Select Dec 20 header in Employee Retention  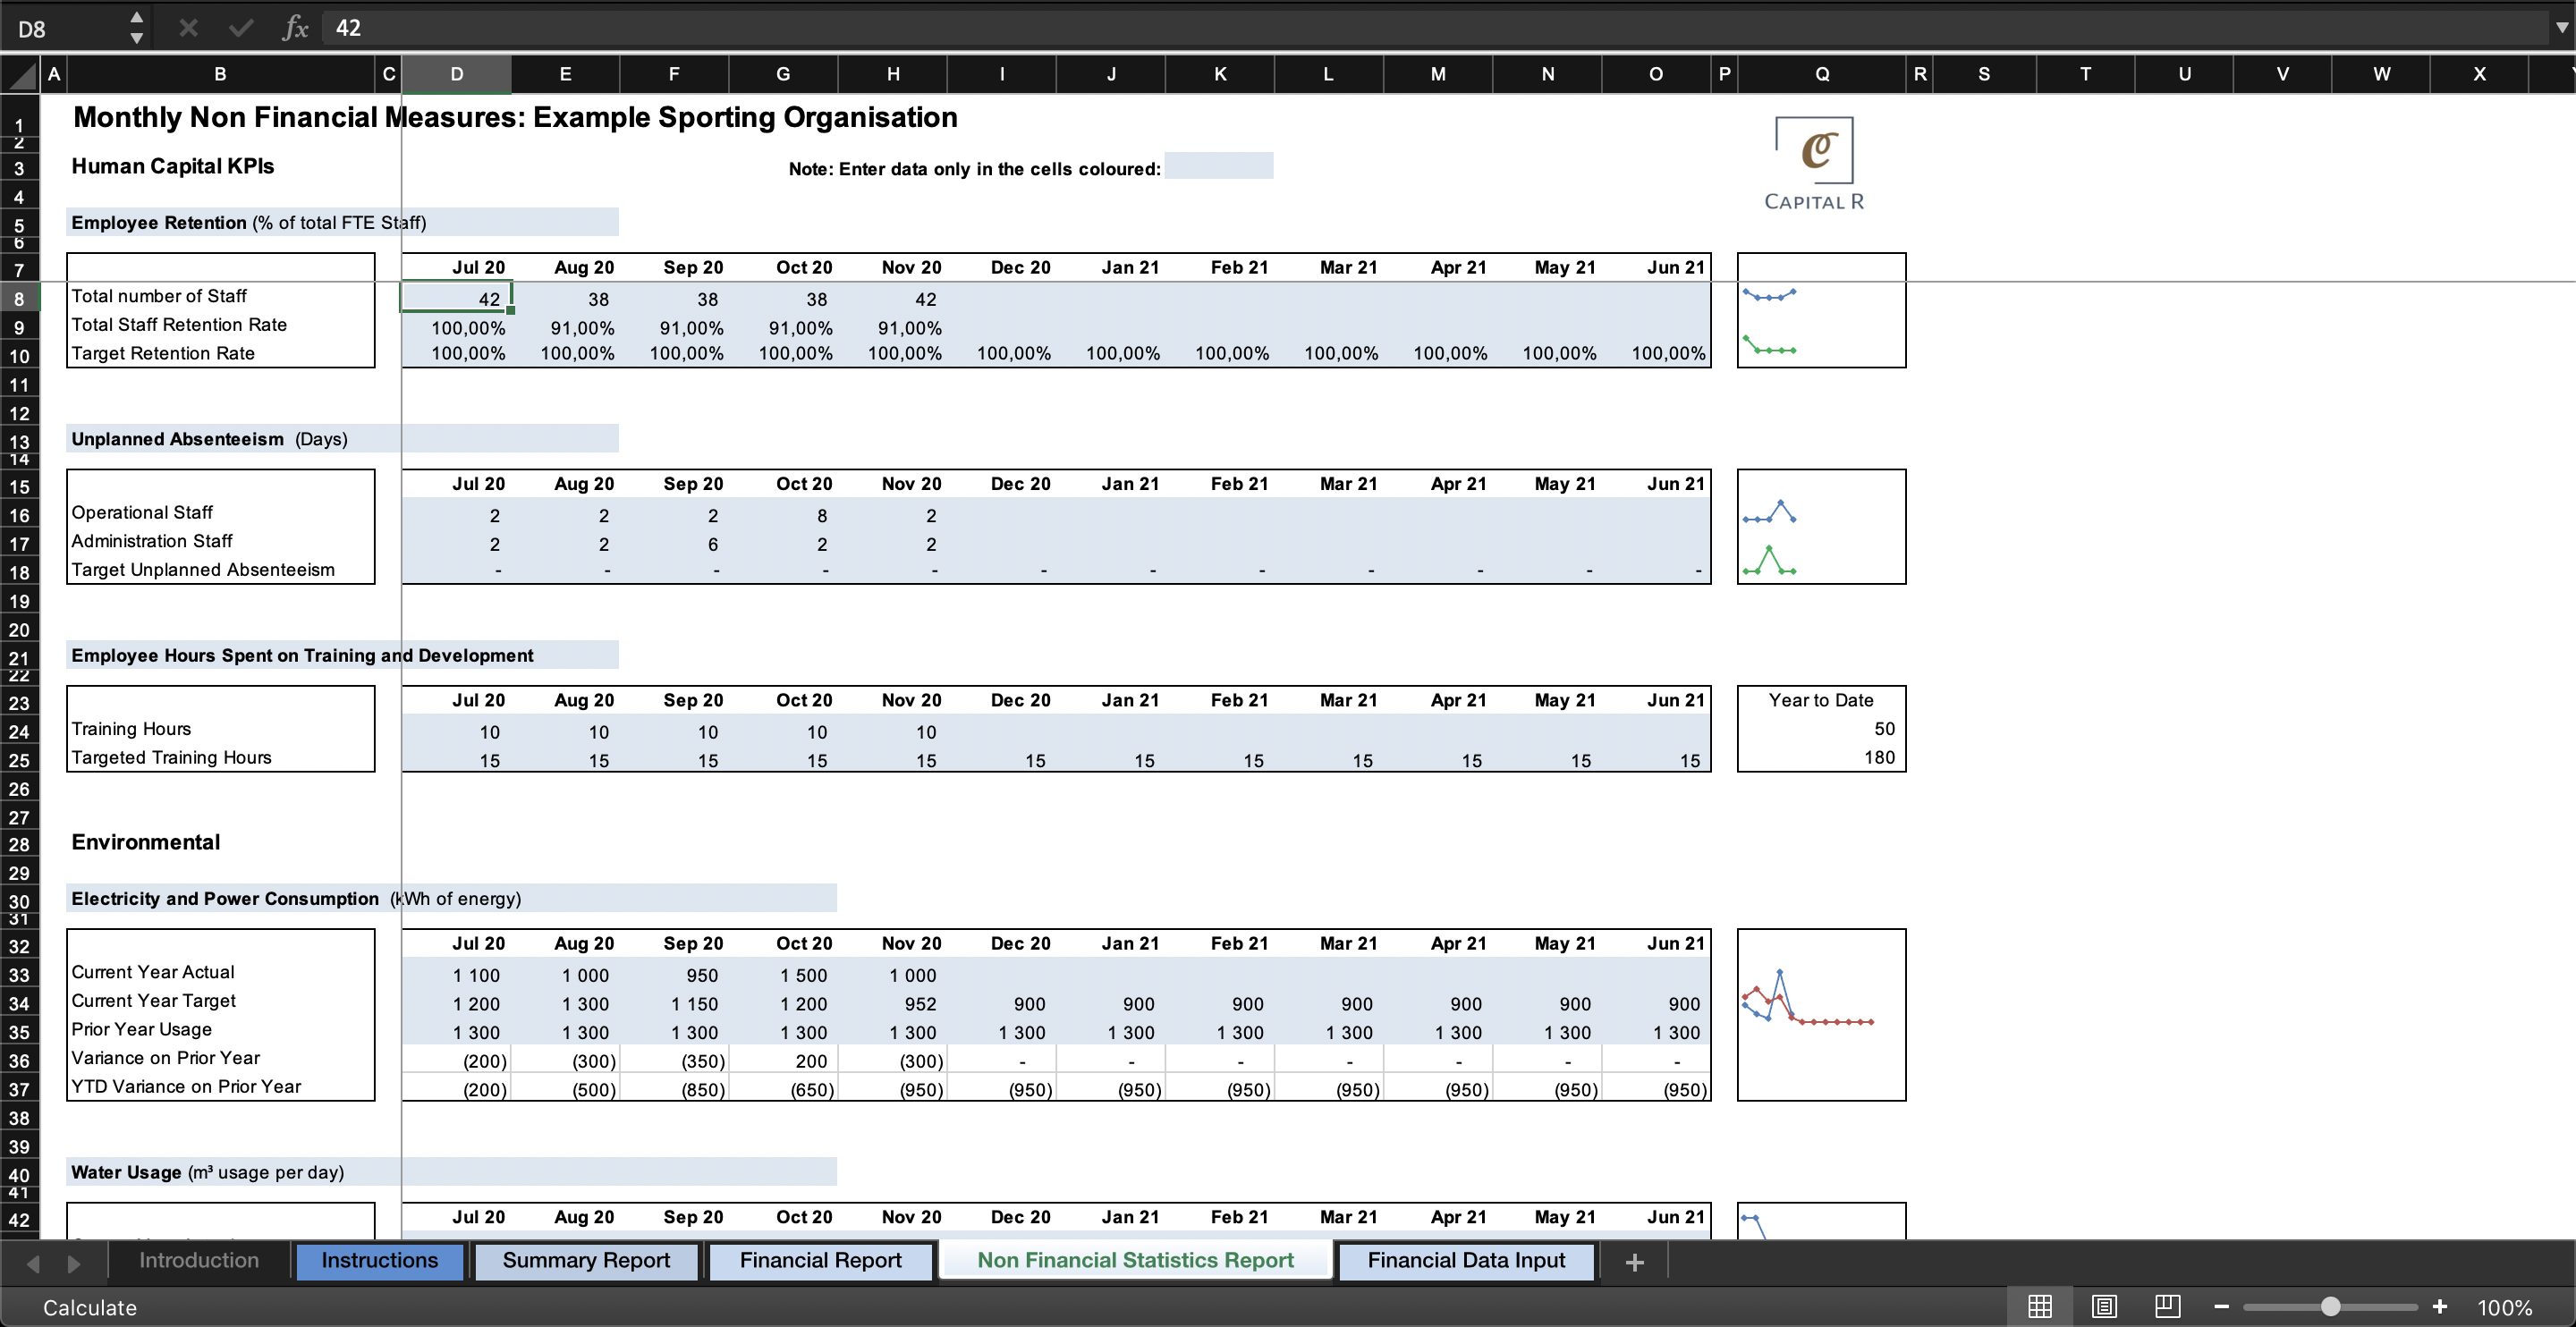(1020, 267)
